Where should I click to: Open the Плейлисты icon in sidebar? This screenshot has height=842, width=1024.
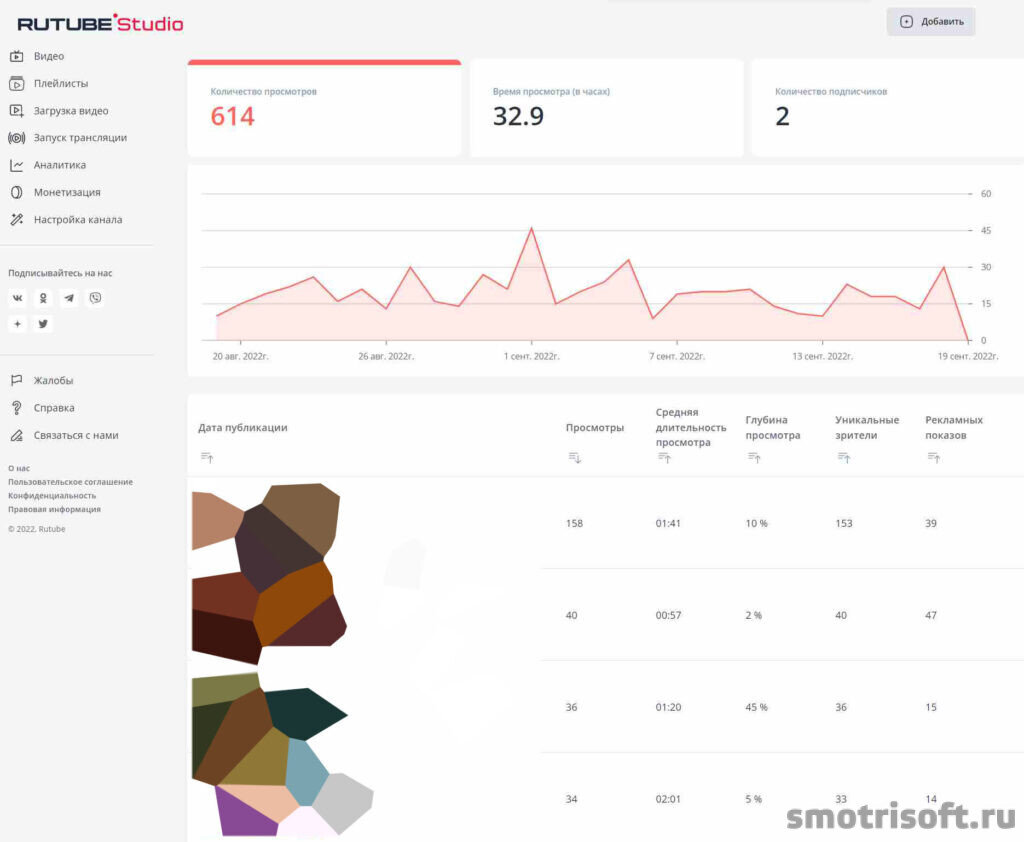(x=17, y=84)
